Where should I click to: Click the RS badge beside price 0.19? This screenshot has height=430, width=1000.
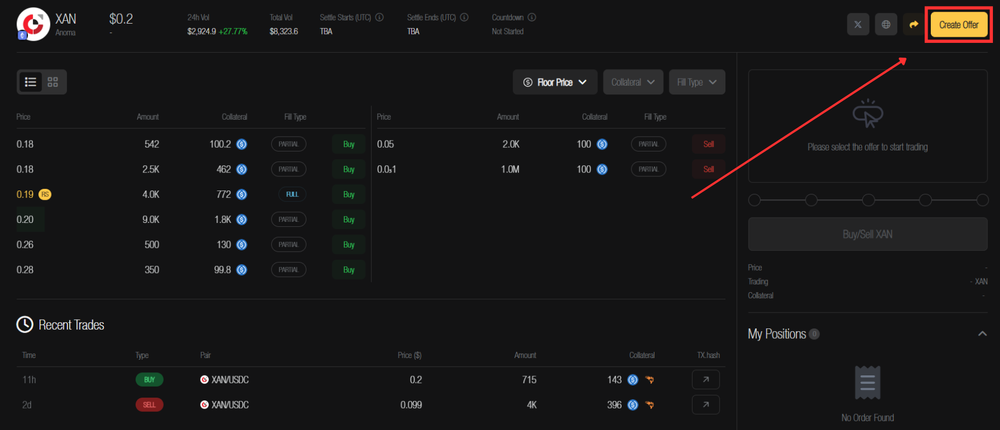45,194
